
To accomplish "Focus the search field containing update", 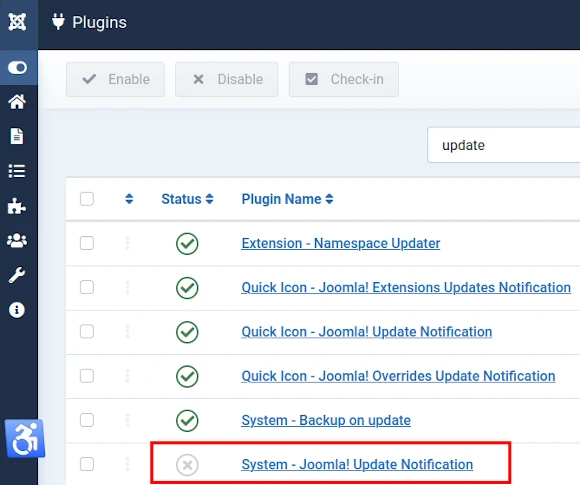I will [503, 145].
